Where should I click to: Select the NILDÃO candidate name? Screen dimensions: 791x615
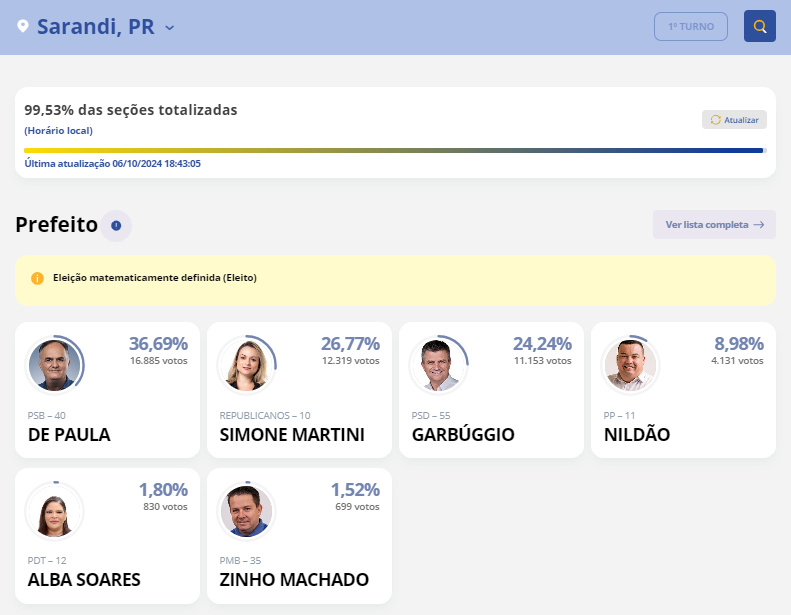pos(637,435)
